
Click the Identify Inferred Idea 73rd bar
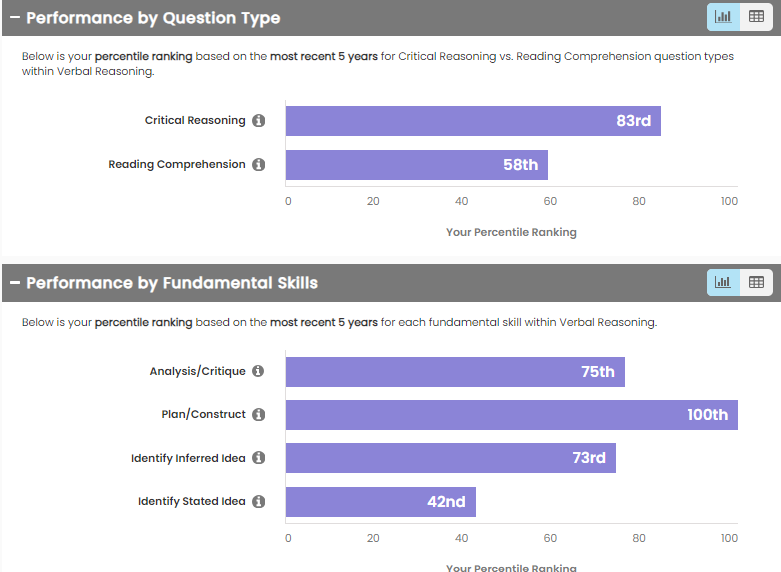450,458
